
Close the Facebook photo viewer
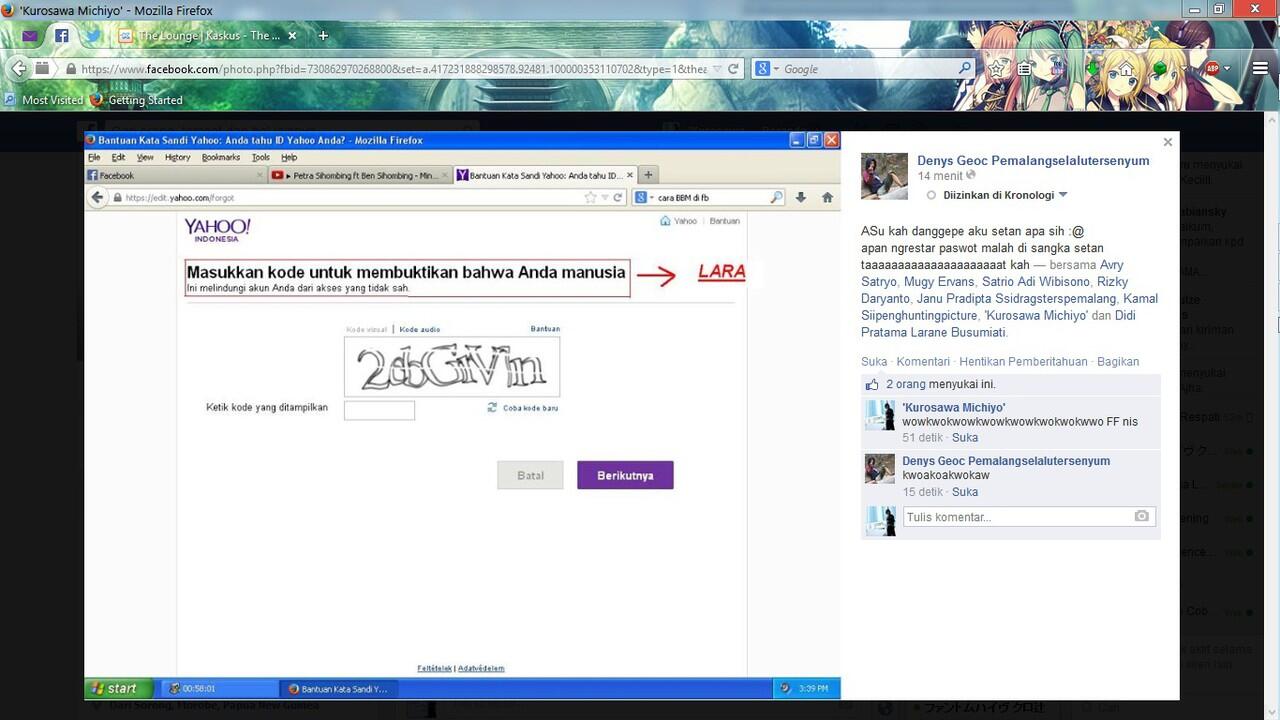1167,143
